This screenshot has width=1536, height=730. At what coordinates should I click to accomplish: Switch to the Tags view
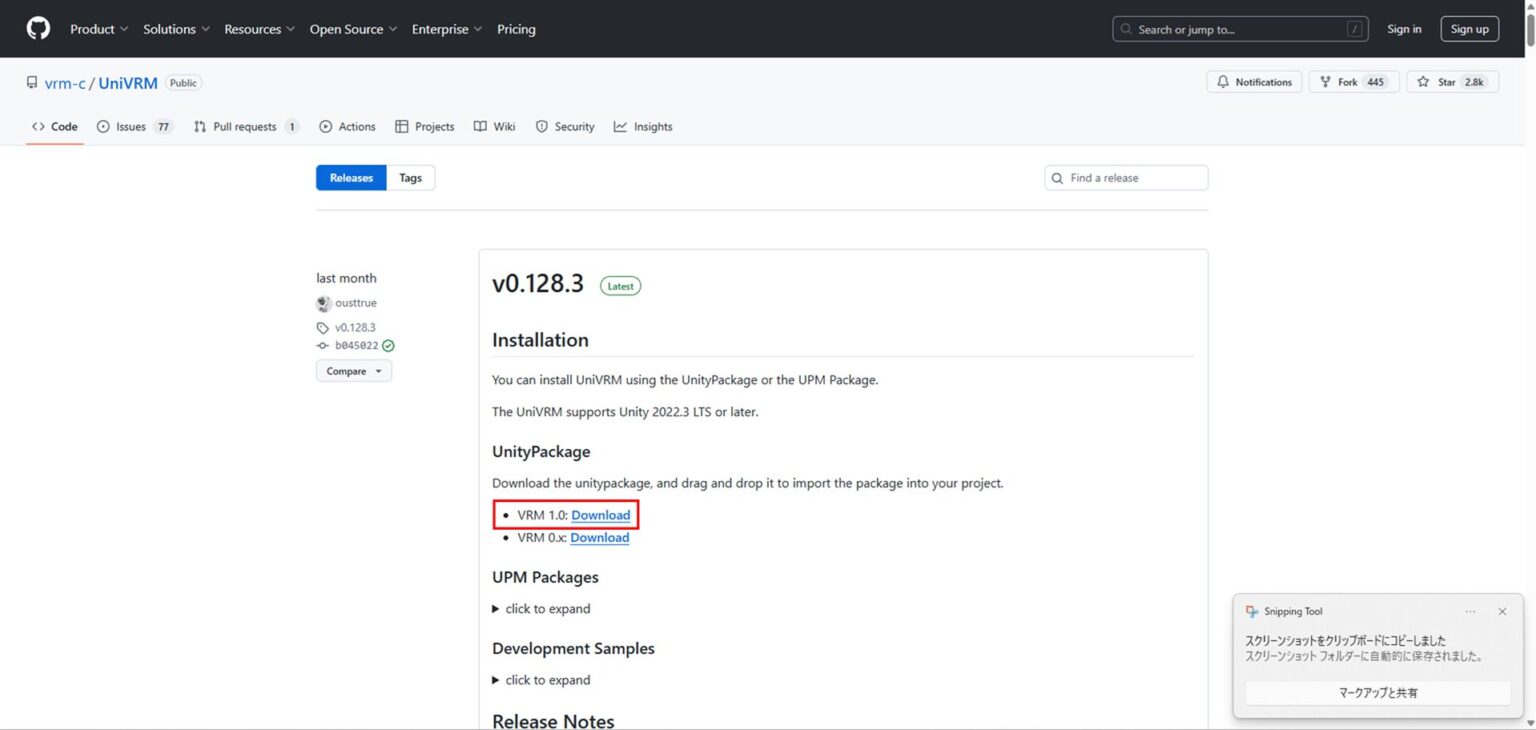(x=410, y=178)
